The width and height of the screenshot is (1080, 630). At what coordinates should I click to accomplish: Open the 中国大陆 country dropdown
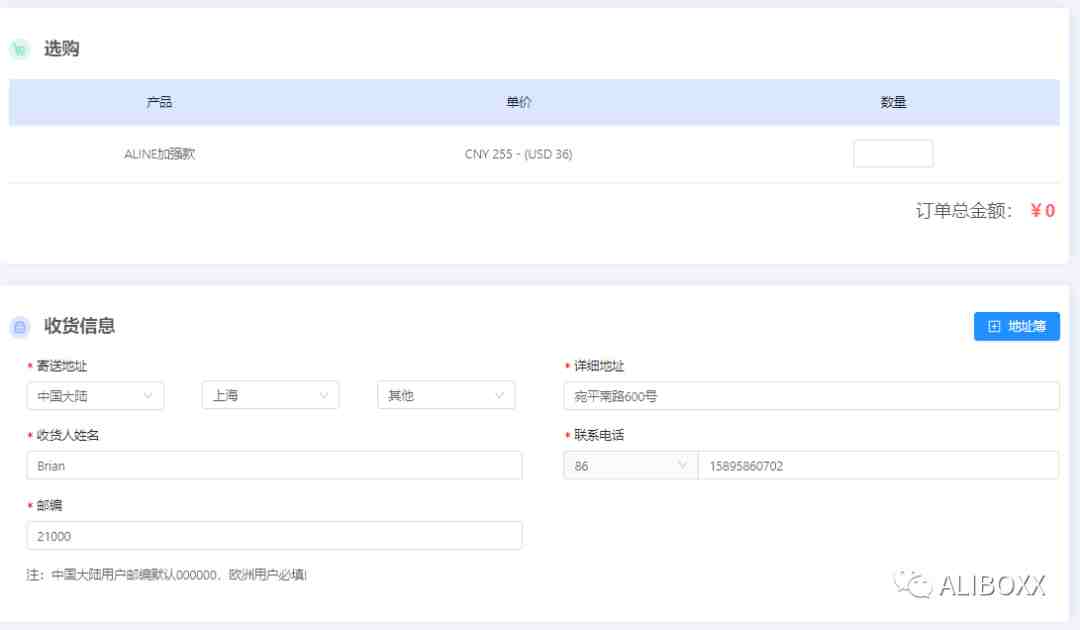pyautogui.click(x=95, y=396)
